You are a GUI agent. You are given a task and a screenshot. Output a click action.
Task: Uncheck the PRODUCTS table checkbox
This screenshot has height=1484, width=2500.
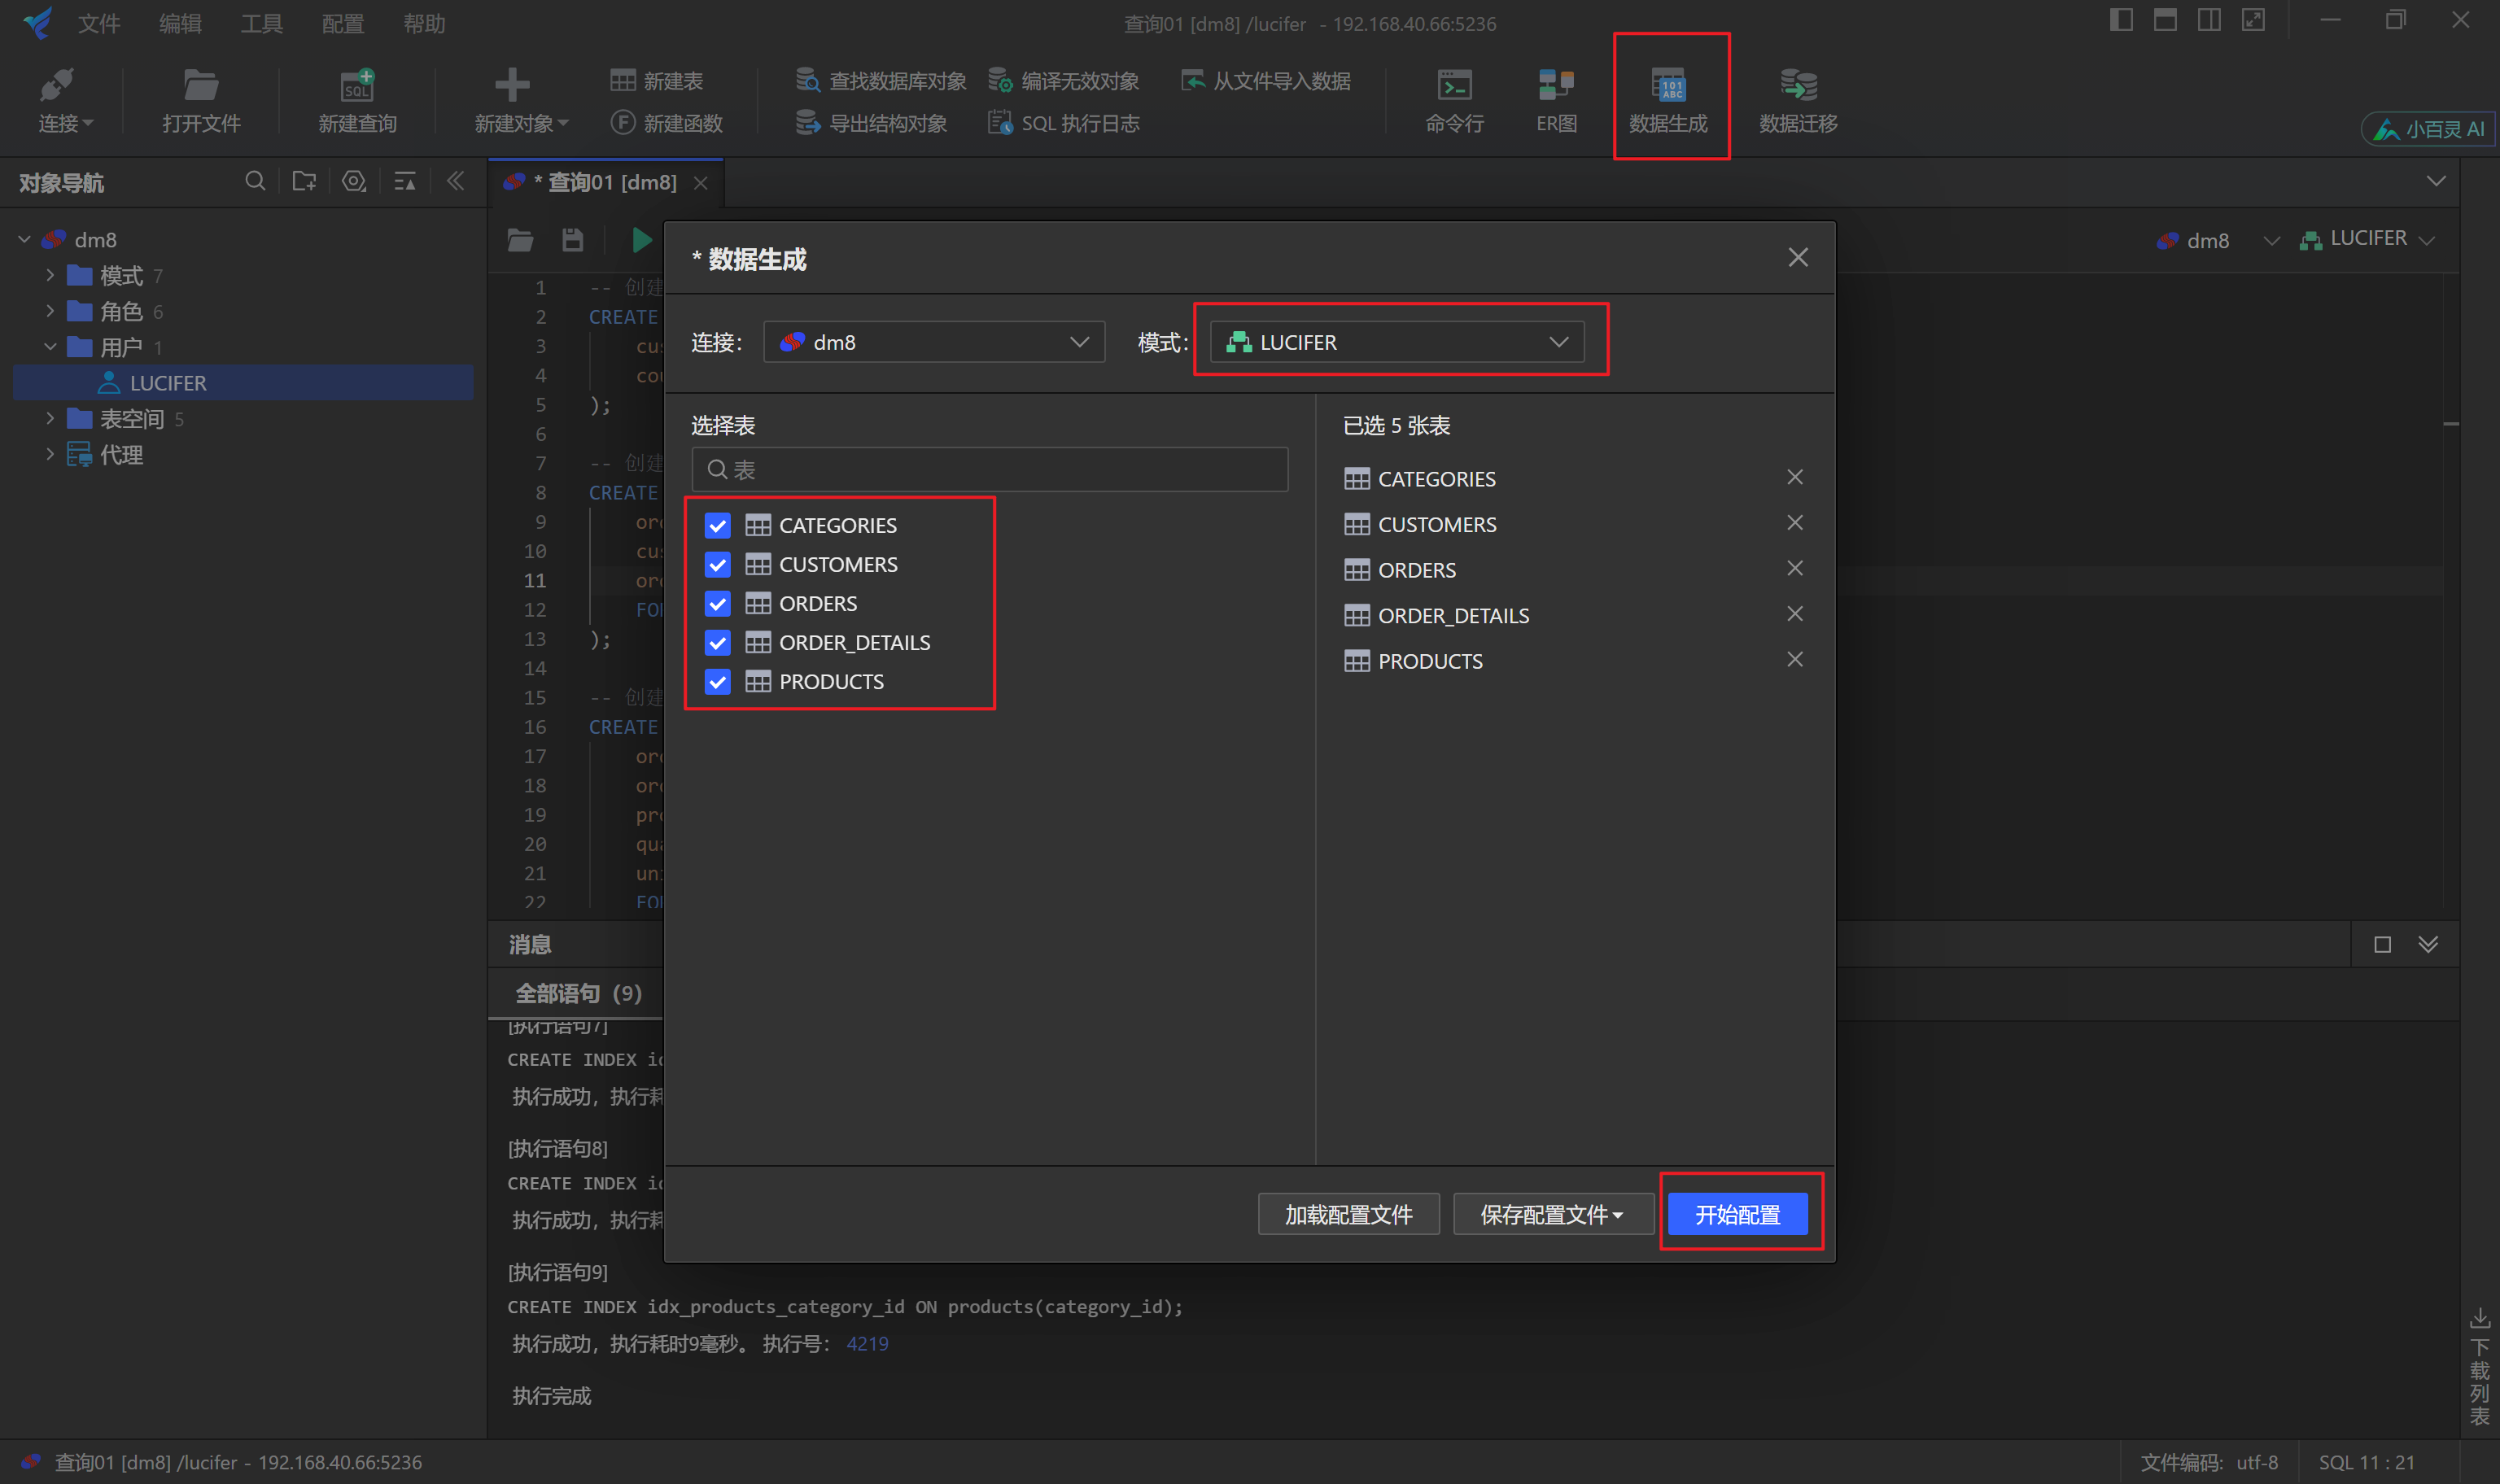pyautogui.click(x=717, y=681)
